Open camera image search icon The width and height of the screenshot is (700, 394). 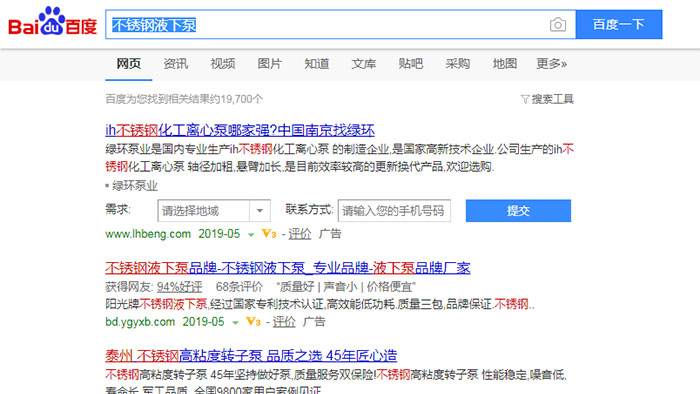(x=558, y=25)
